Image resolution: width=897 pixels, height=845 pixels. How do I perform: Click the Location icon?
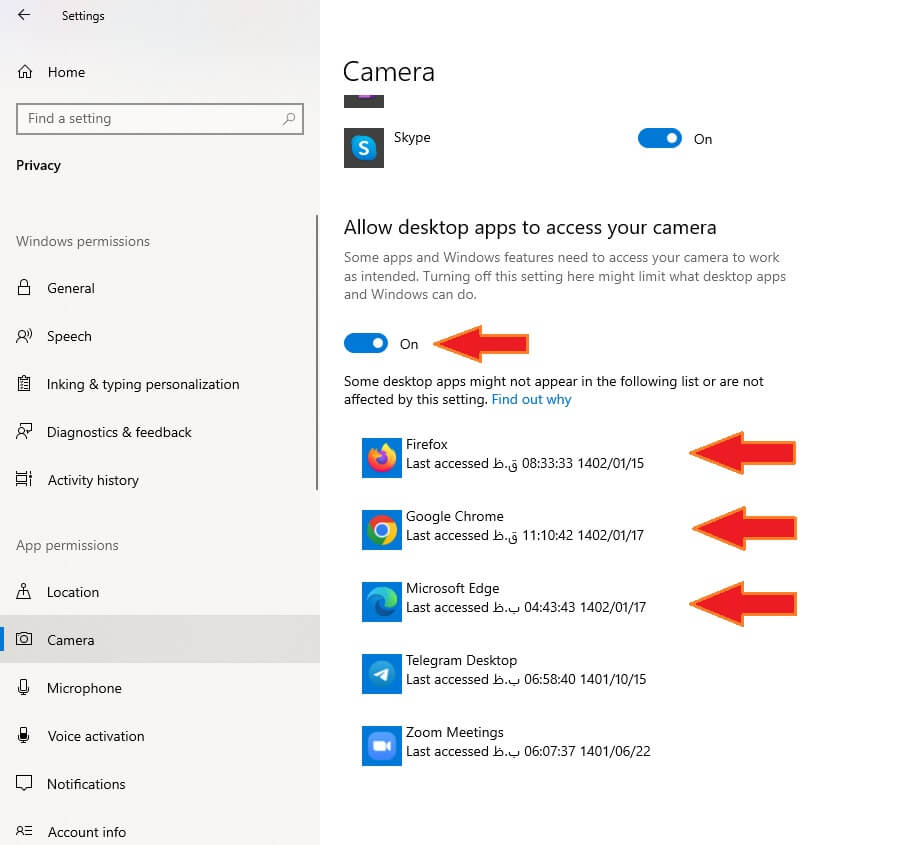click(x=24, y=591)
